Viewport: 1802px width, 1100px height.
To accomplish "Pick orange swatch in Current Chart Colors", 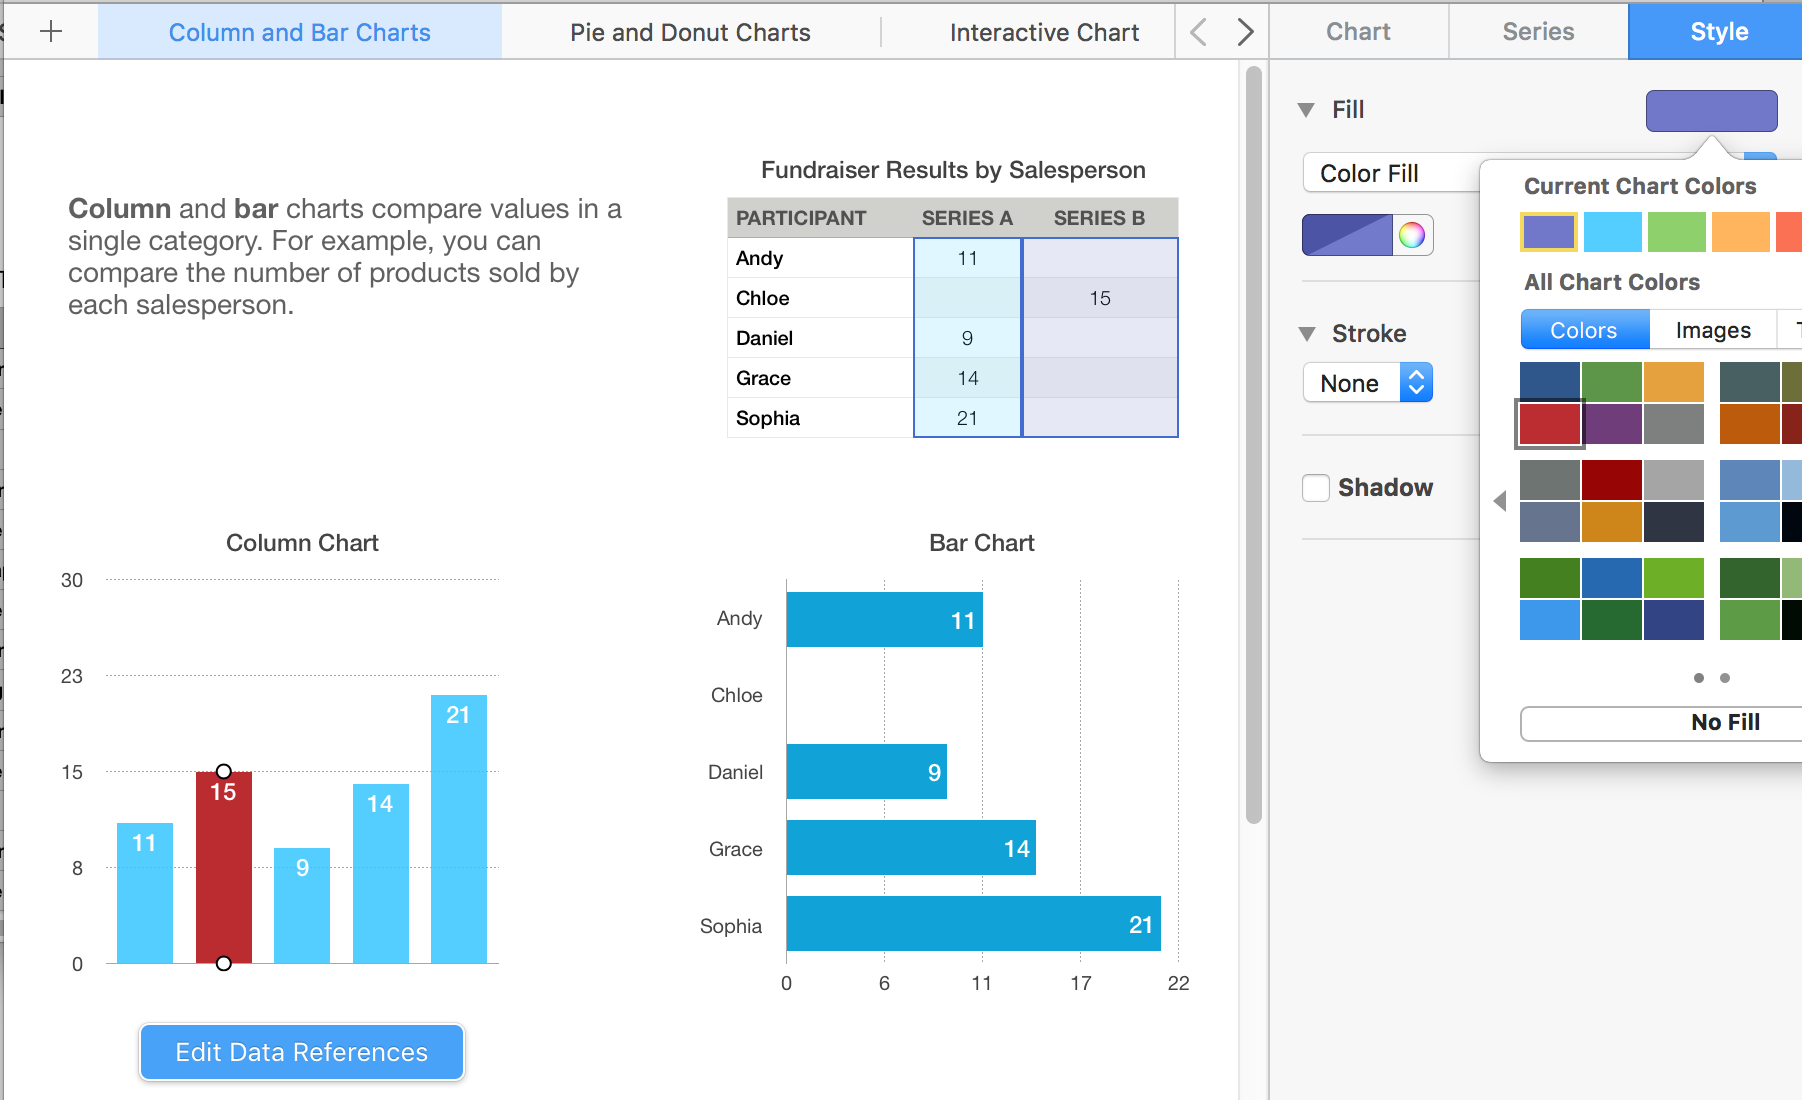I will [x=1741, y=232].
